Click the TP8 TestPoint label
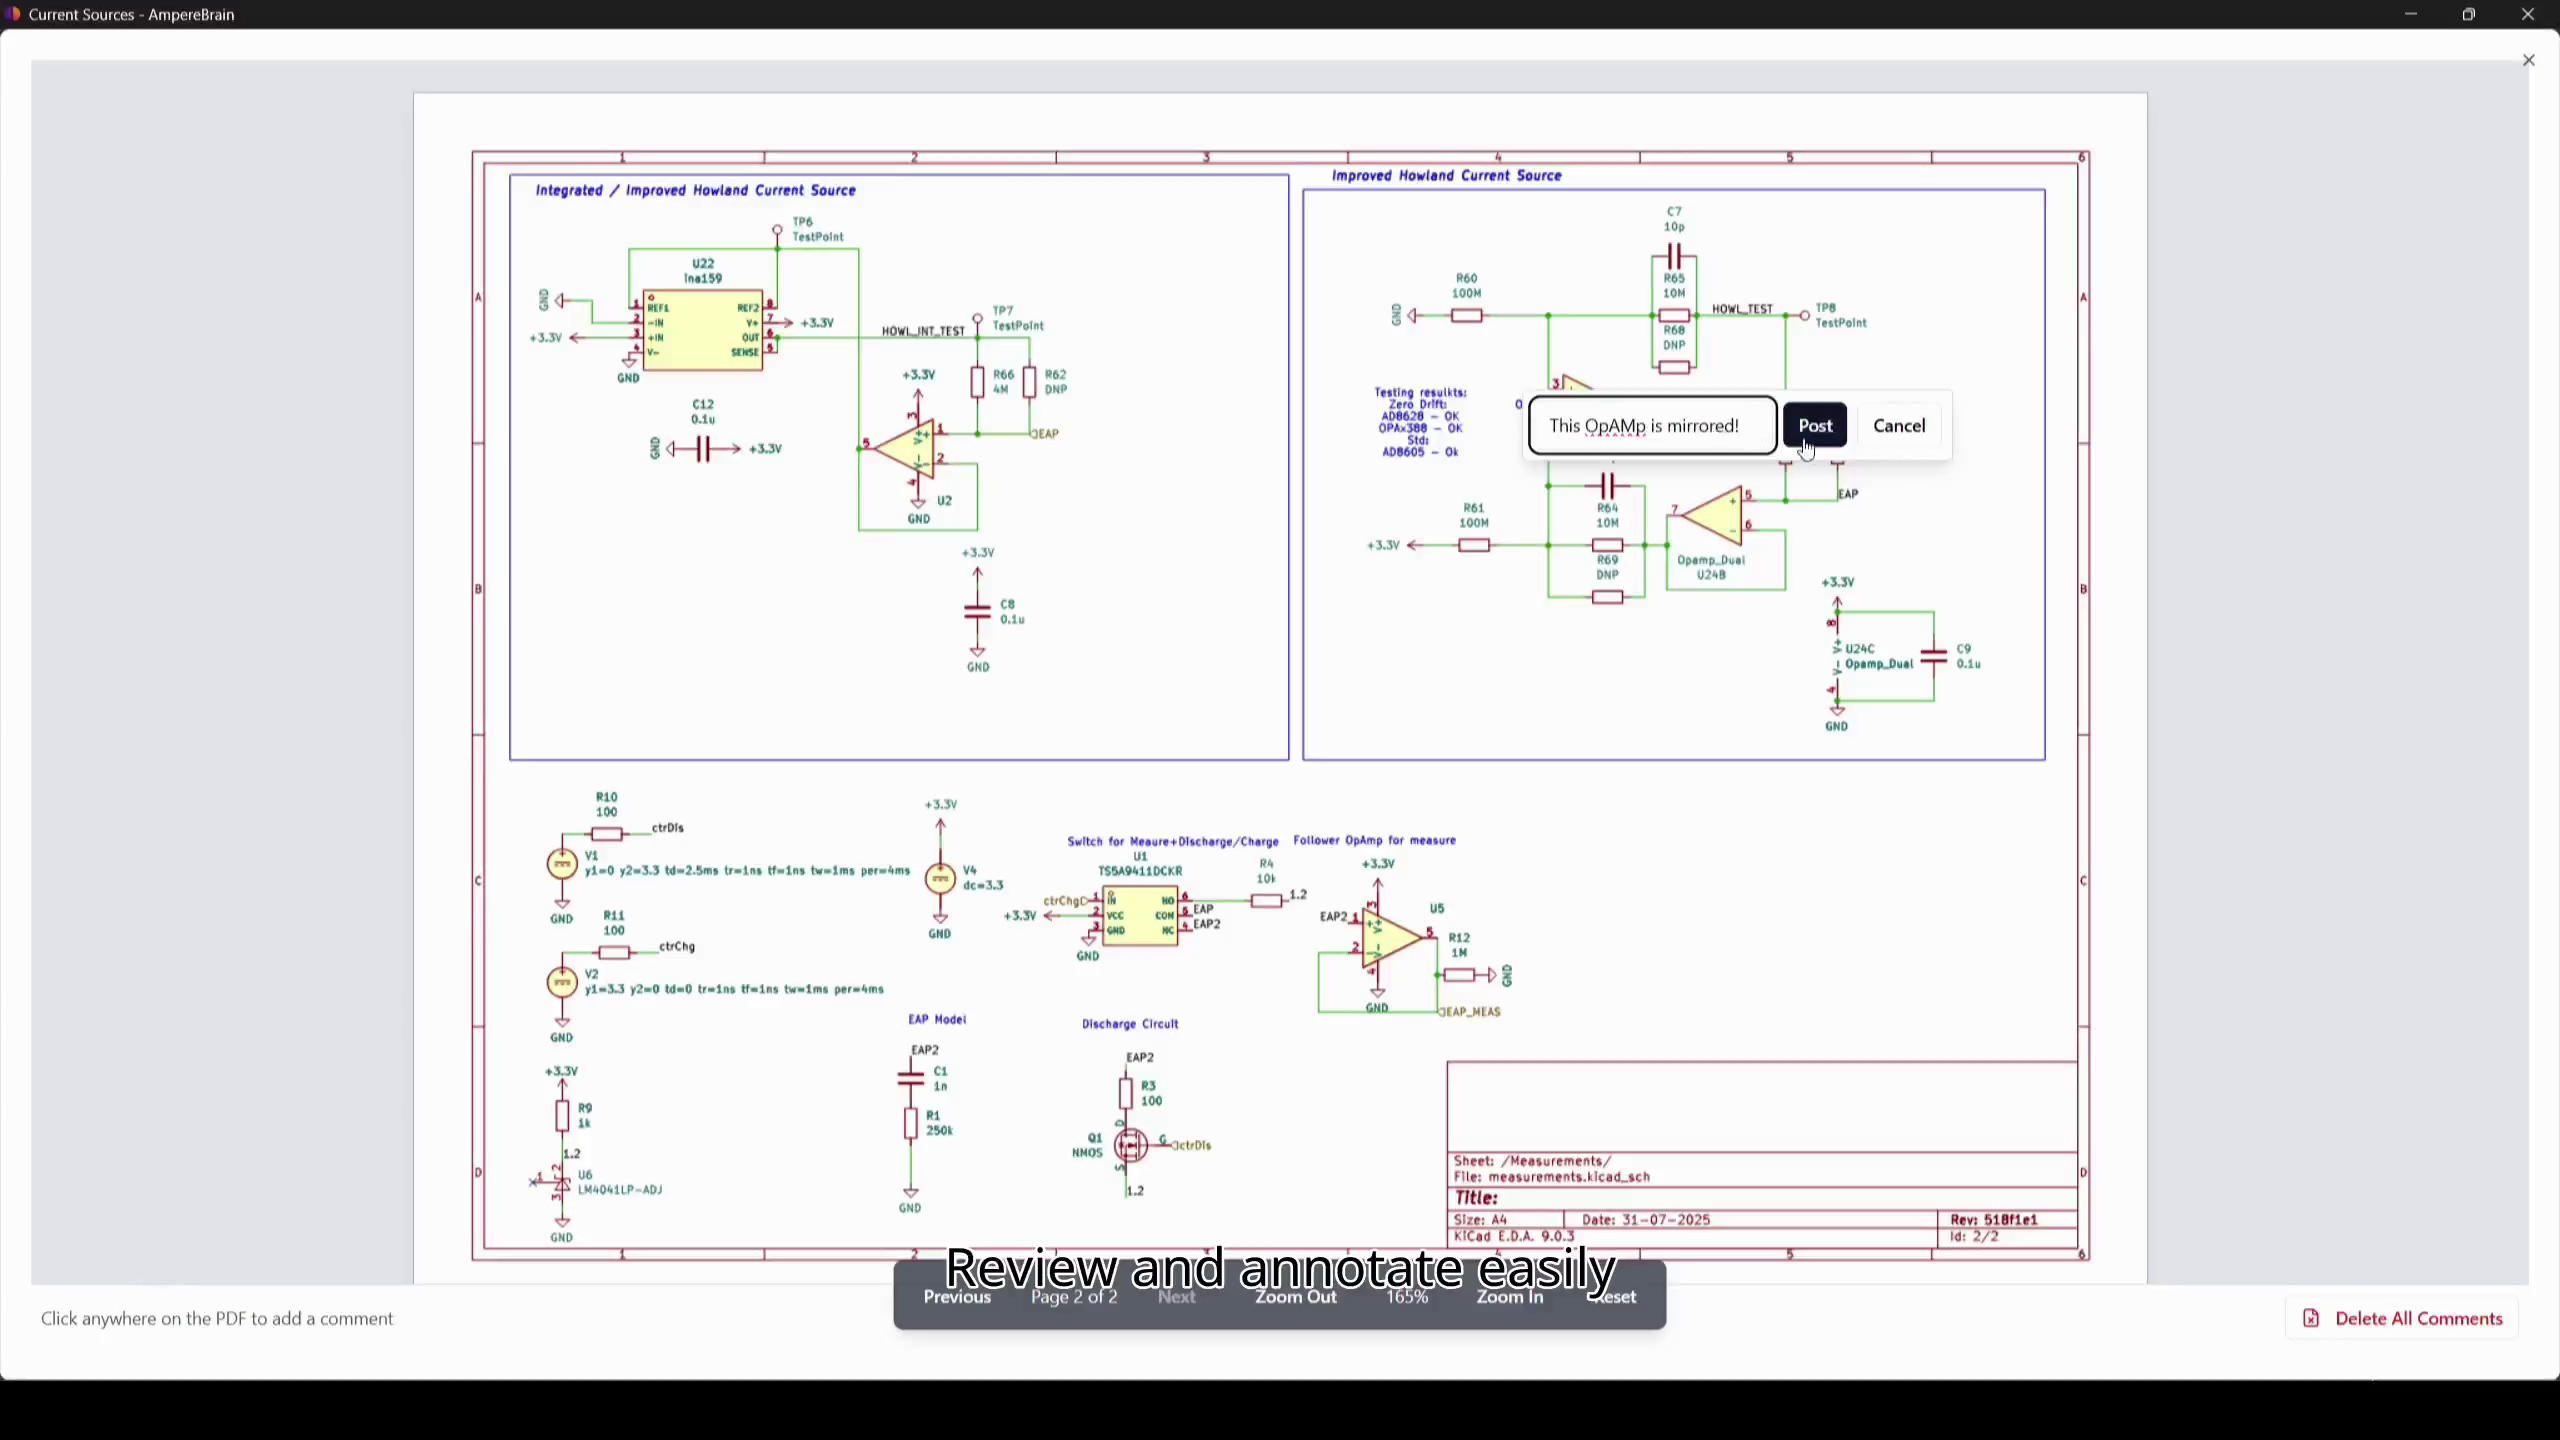The image size is (2560, 1440). click(x=1841, y=315)
